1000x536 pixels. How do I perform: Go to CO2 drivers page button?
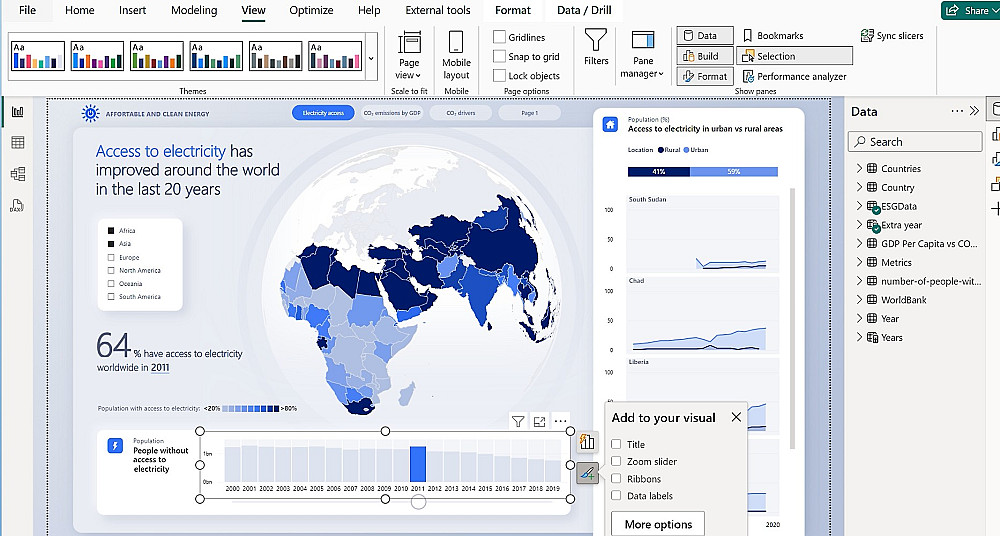point(460,113)
